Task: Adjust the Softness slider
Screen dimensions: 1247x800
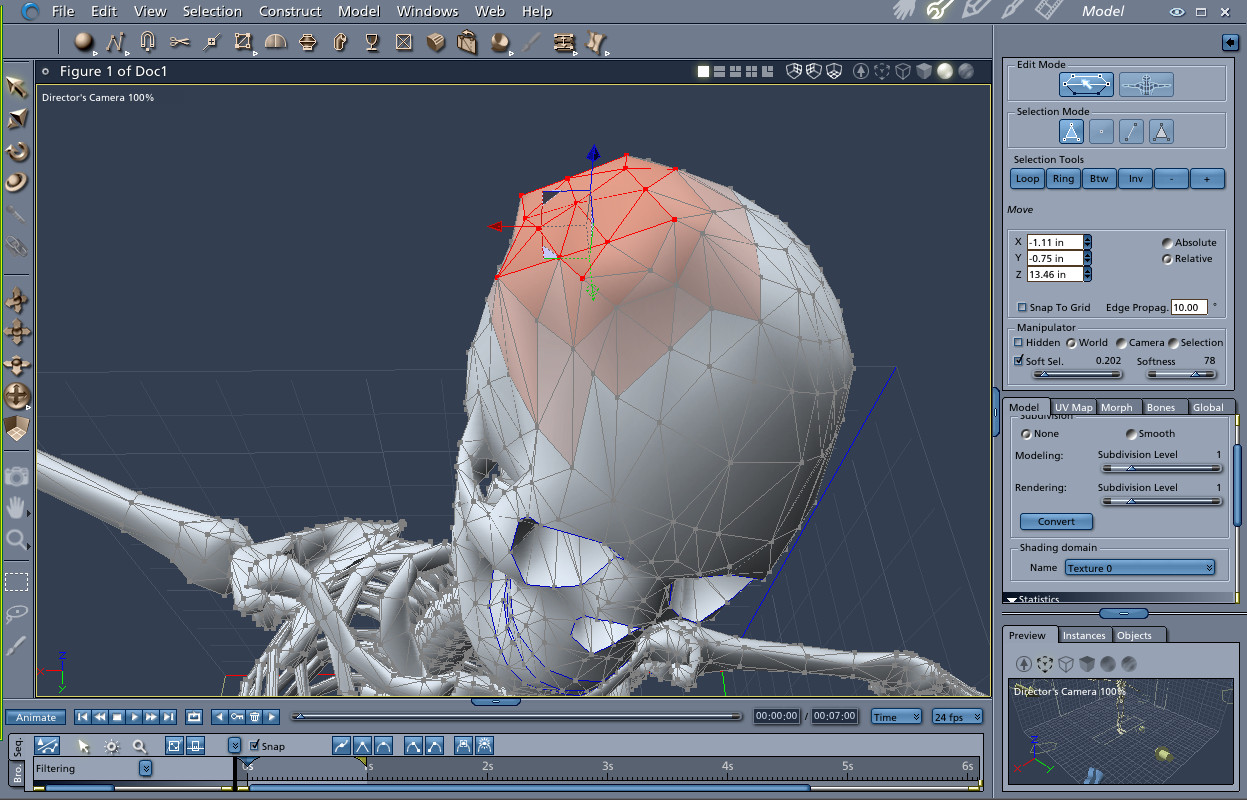Action: pyautogui.click(x=1182, y=374)
